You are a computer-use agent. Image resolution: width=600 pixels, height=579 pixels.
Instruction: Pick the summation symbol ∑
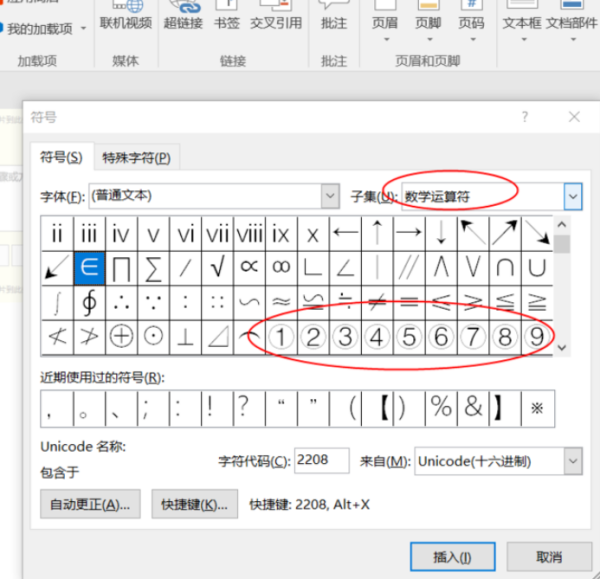click(x=153, y=268)
